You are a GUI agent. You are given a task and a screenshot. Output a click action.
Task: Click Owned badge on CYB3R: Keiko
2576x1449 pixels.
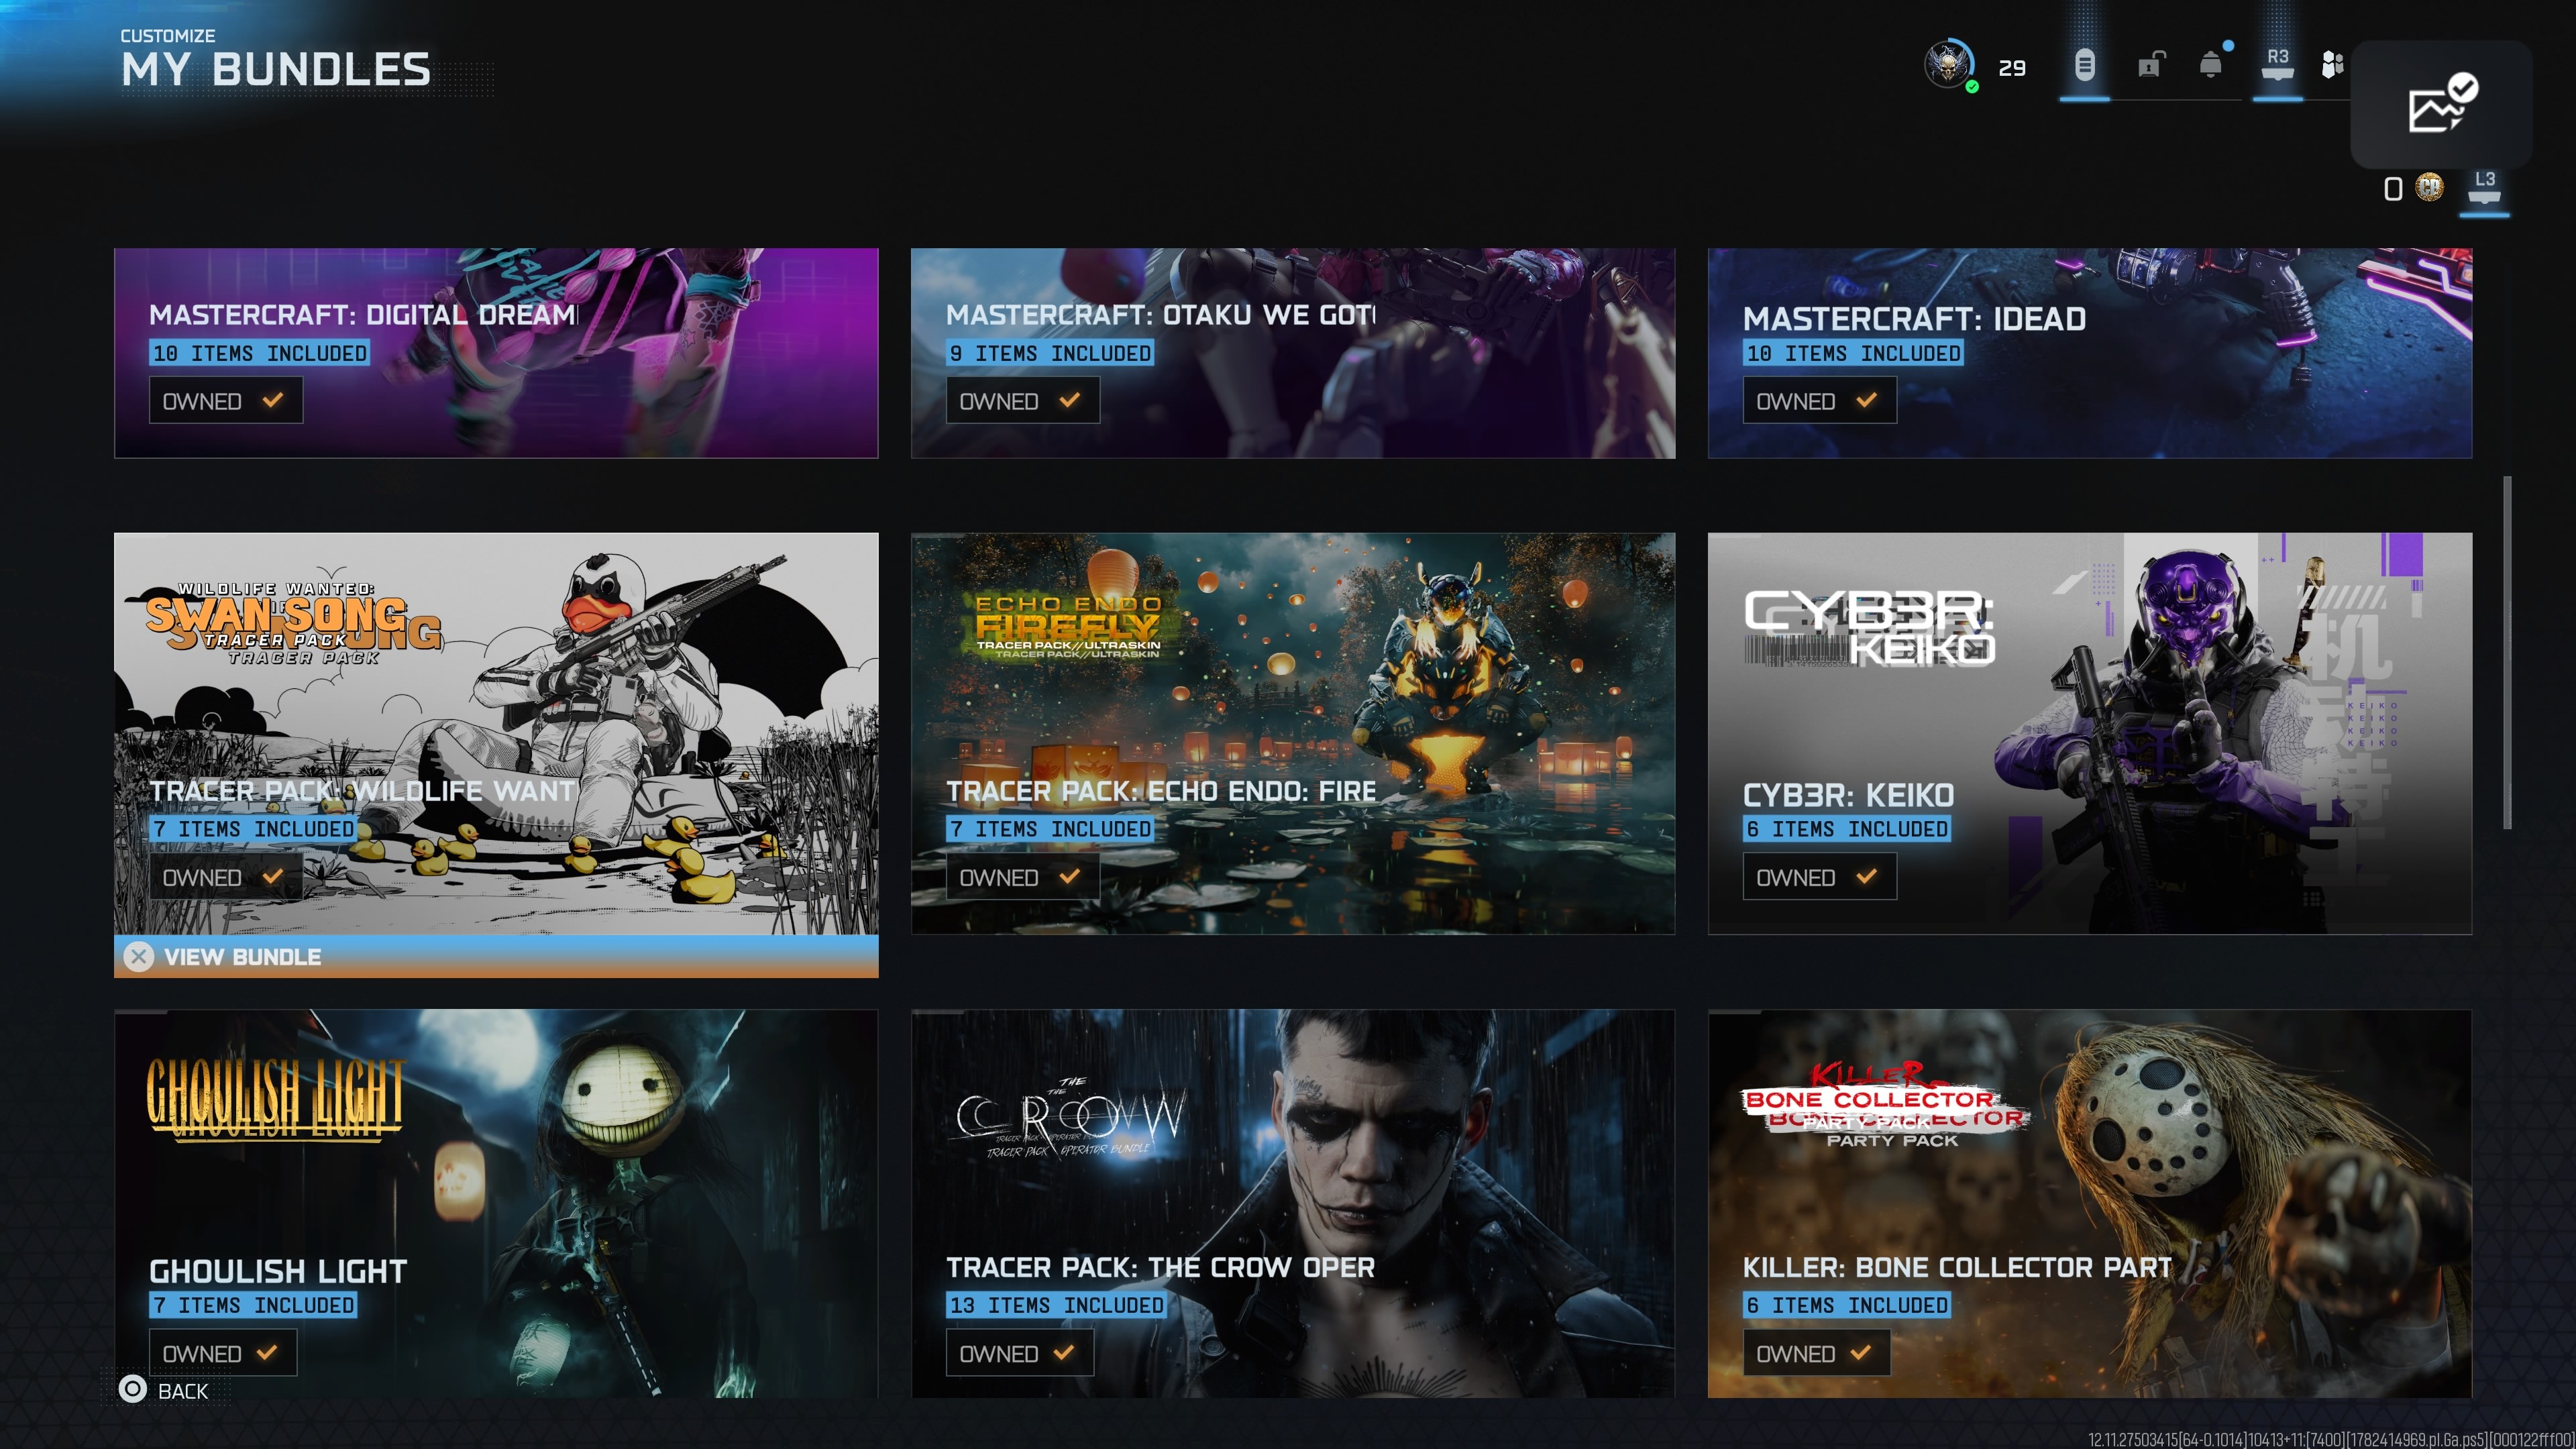click(1820, 877)
